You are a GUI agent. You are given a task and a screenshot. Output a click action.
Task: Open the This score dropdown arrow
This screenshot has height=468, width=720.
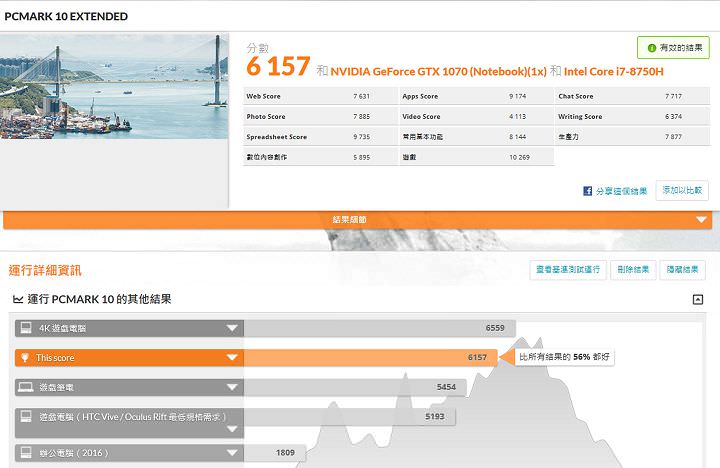pyautogui.click(x=232, y=357)
